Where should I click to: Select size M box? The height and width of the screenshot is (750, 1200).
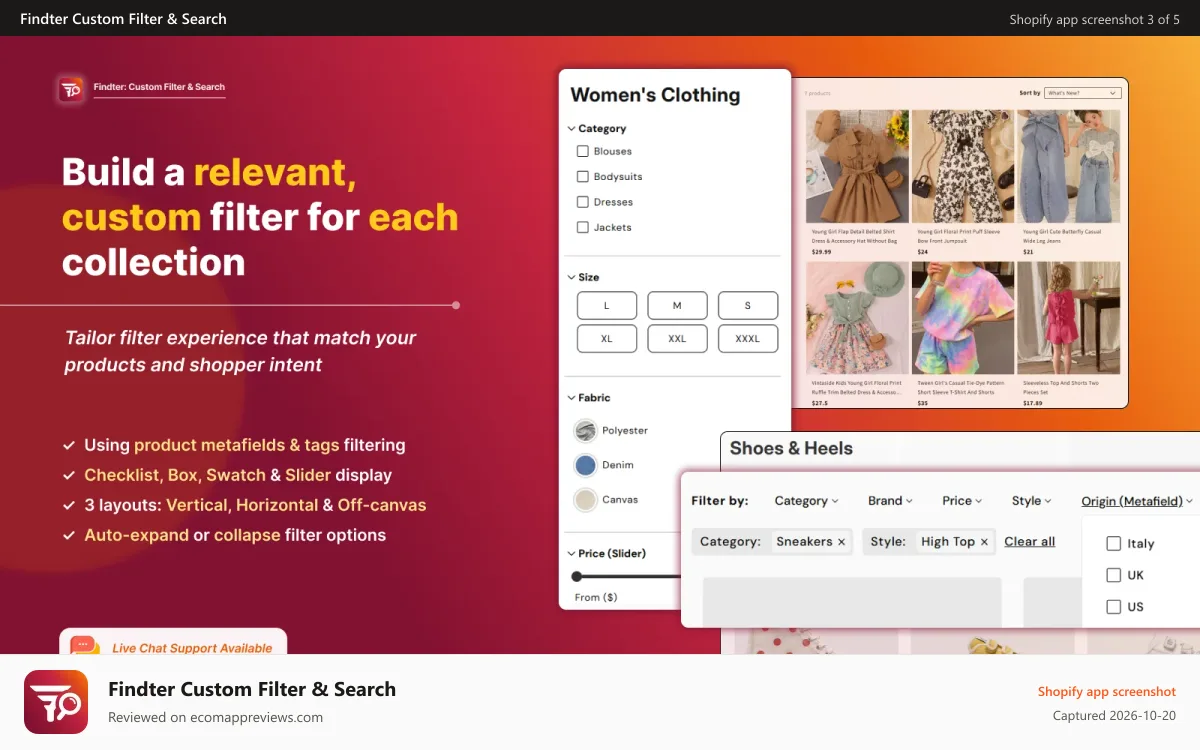point(677,305)
